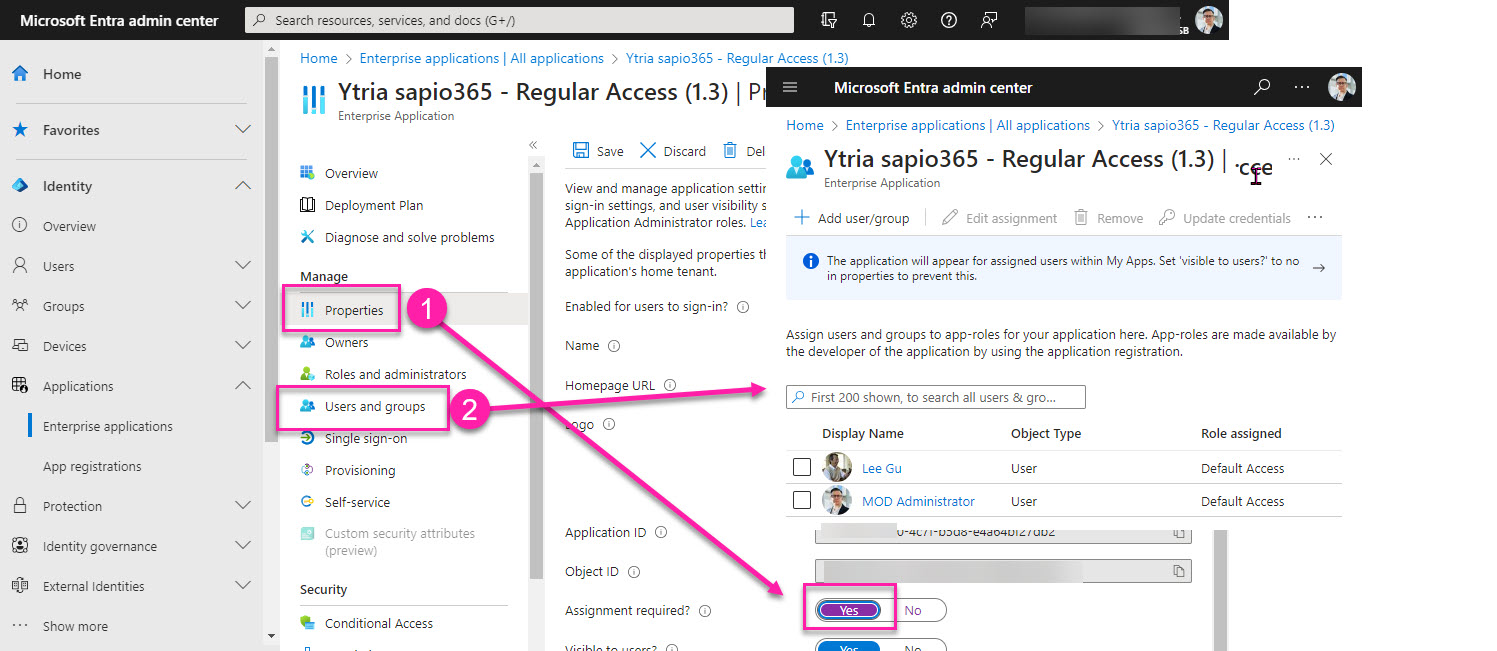Open the Lee Gu user link
The image size is (1497, 651).
(881, 468)
